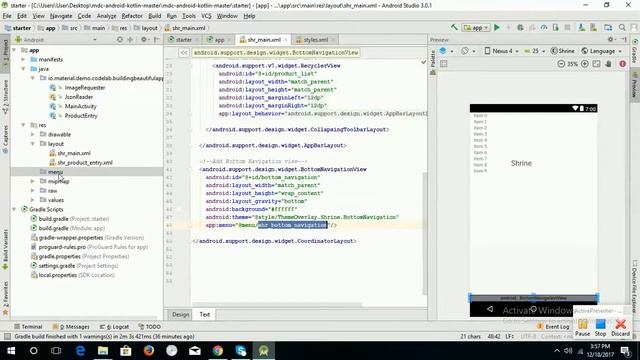
Task: Select MainActivity in project tree
Action: 80,106
